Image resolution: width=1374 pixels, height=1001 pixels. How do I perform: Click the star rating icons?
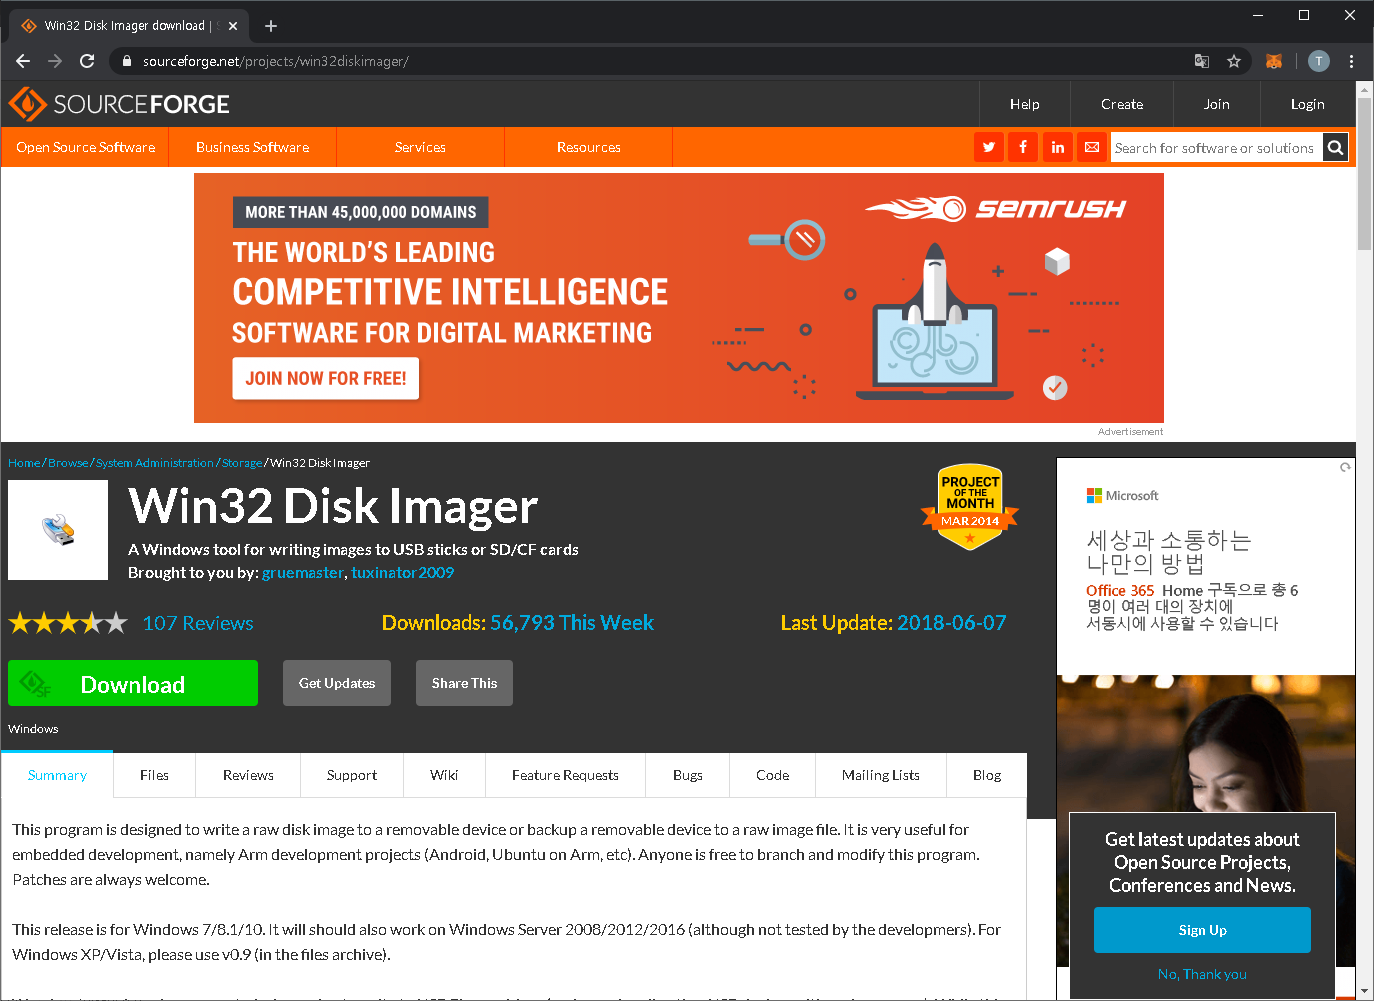(x=68, y=623)
